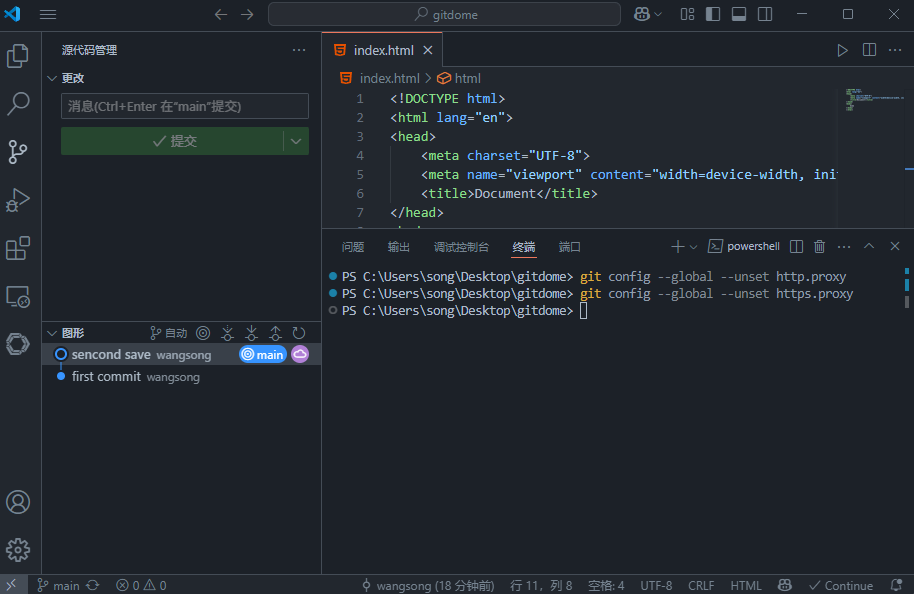Screen dimensions: 914x594
Task: Kill terminal with the trash icon
Action: tap(820, 247)
